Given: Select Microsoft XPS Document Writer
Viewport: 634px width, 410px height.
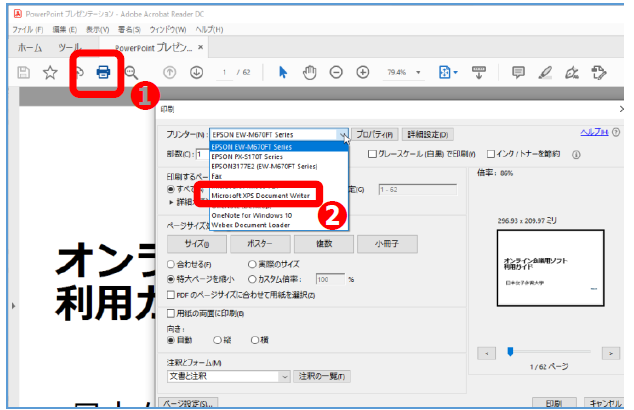Looking at the screenshot, I should point(279,196).
